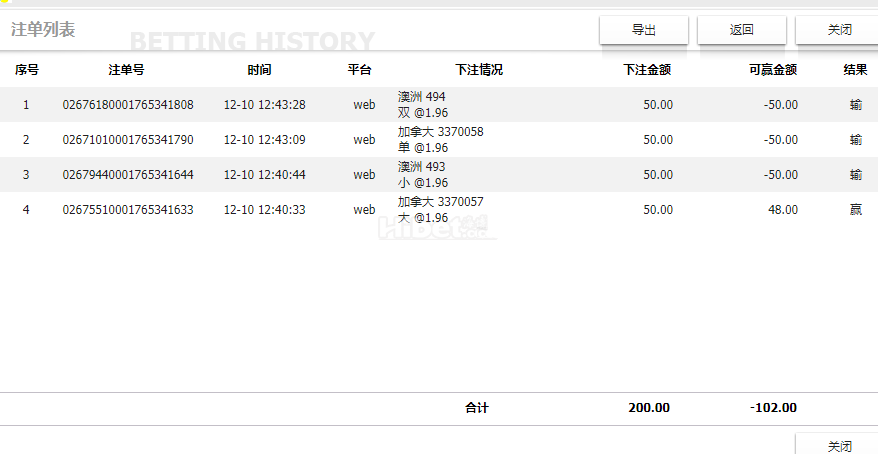Select bet number 02675510001765341633
Image resolution: width=878 pixels, height=454 pixels.
(x=128, y=210)
